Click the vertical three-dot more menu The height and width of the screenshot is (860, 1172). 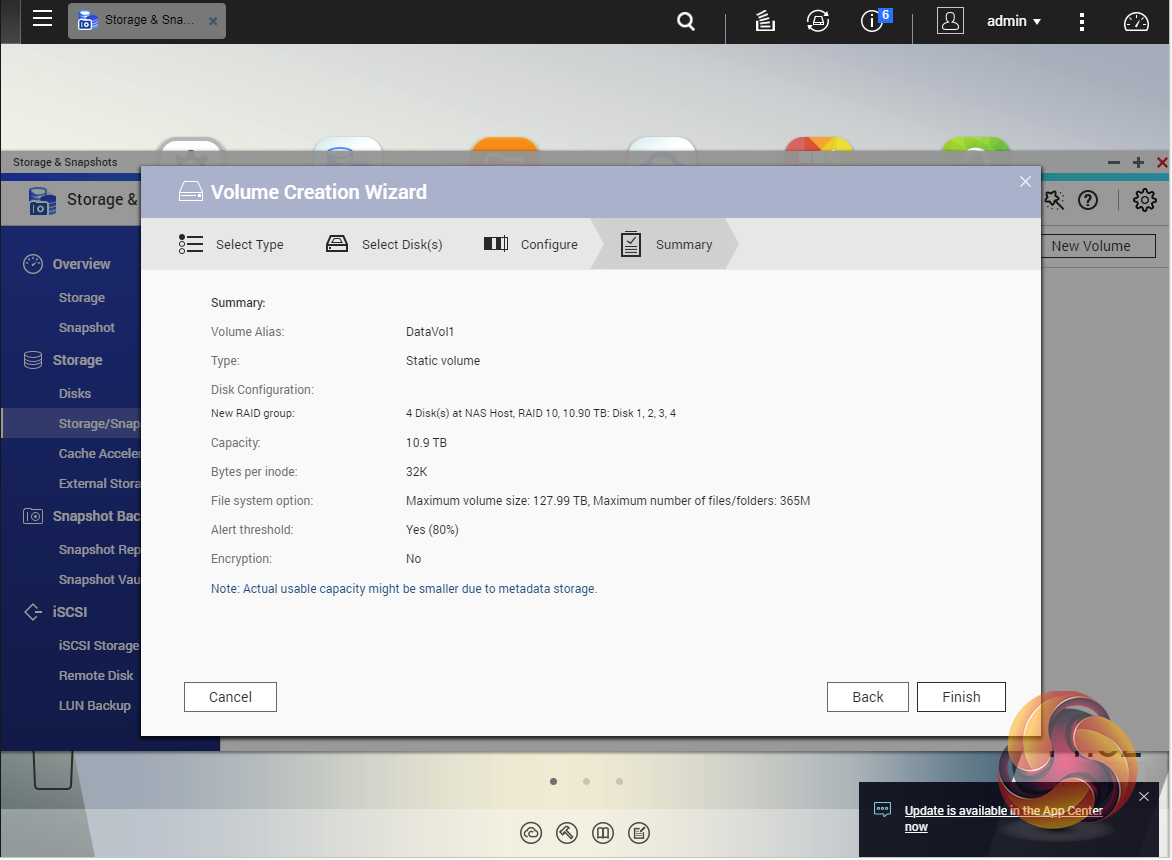coord(1082,21)
